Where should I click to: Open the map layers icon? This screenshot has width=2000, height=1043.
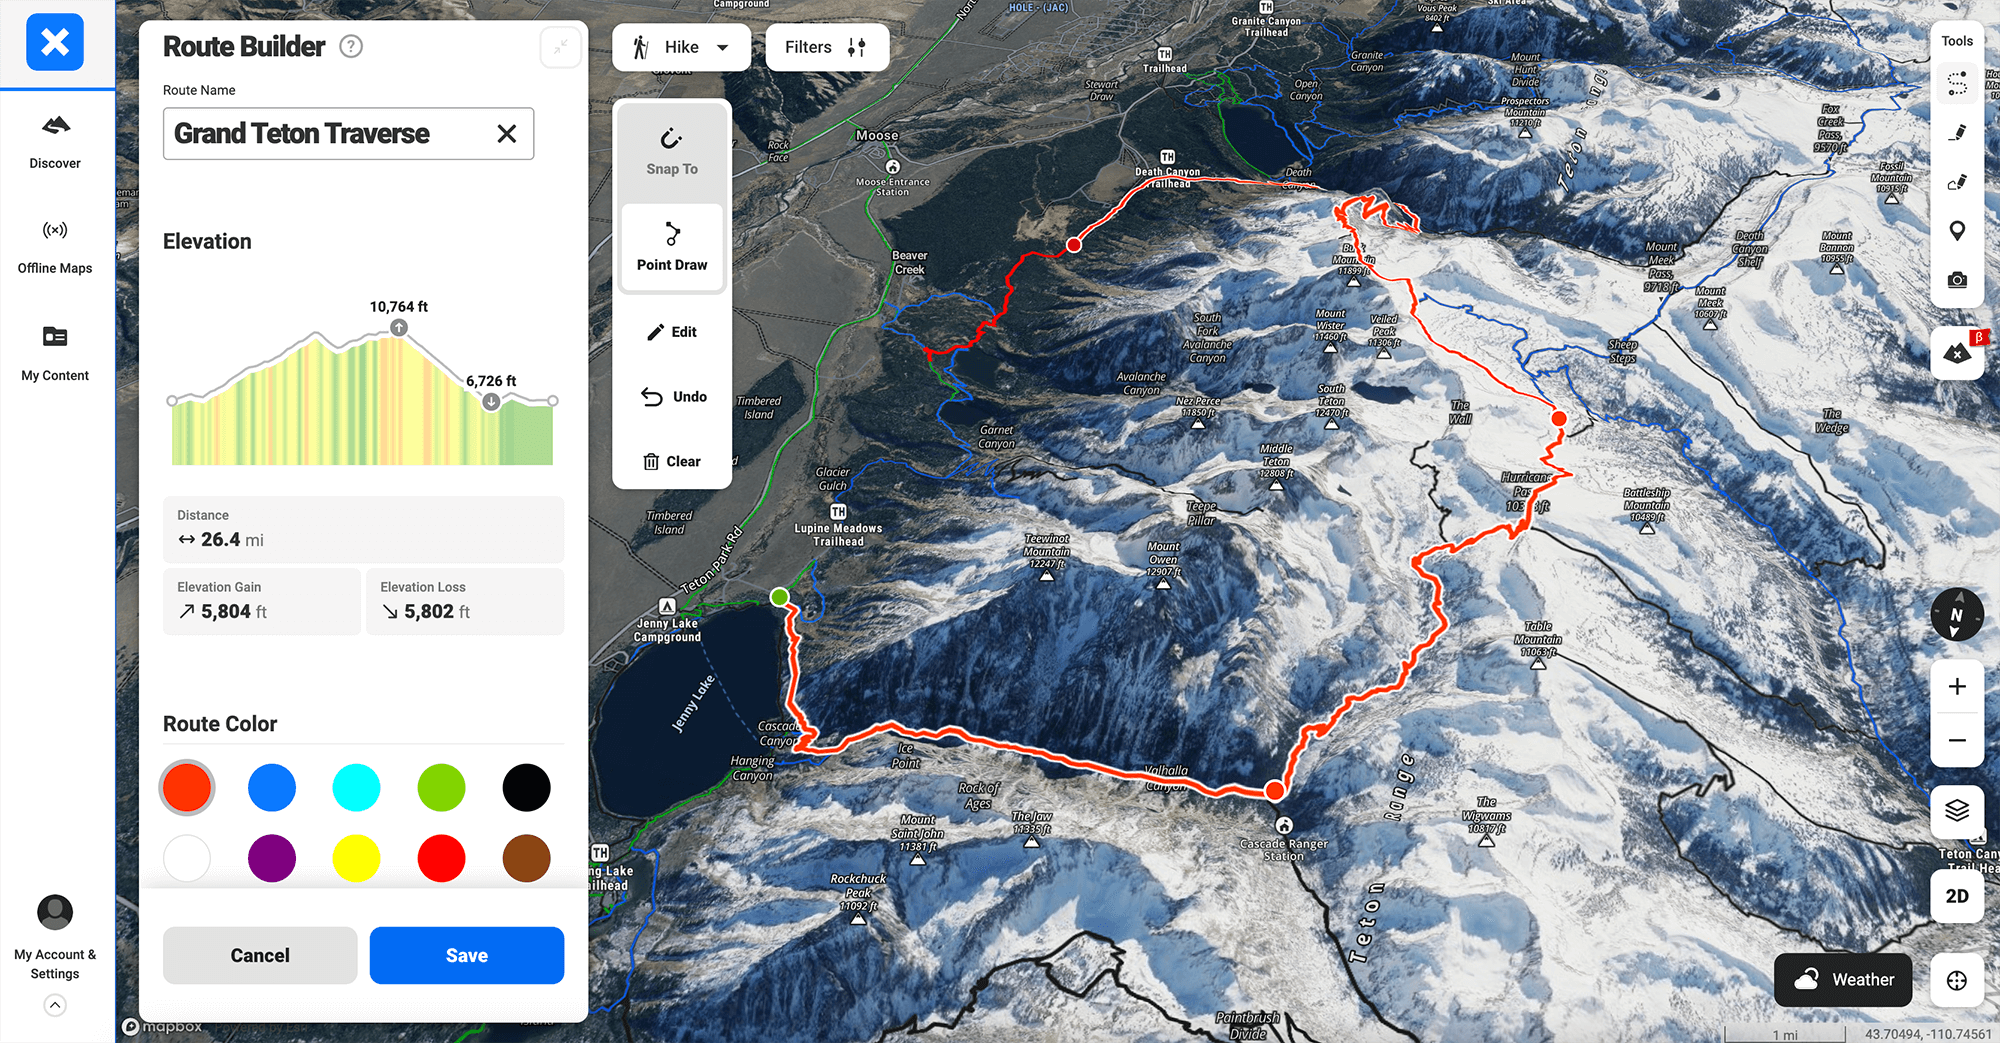tap(1957, 810)
